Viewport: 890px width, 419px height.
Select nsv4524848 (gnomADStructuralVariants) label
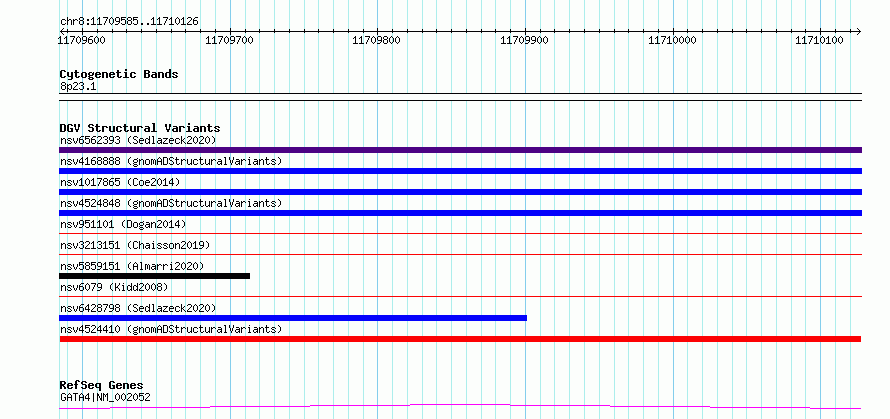click(171, 203)
